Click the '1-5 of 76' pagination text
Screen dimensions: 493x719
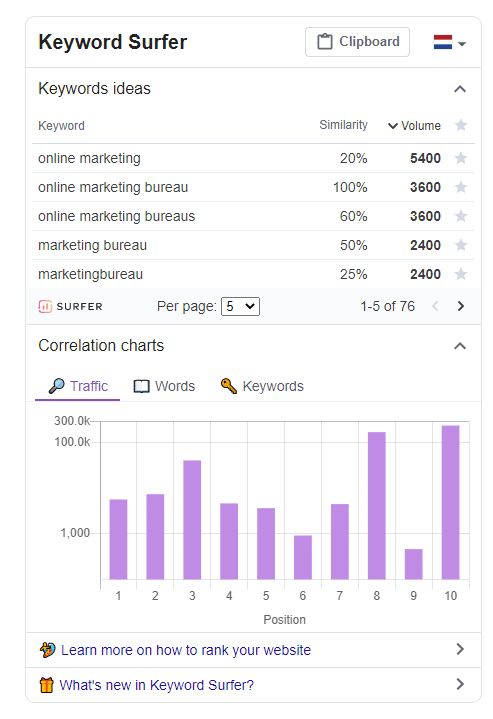[x=388, y=306]
